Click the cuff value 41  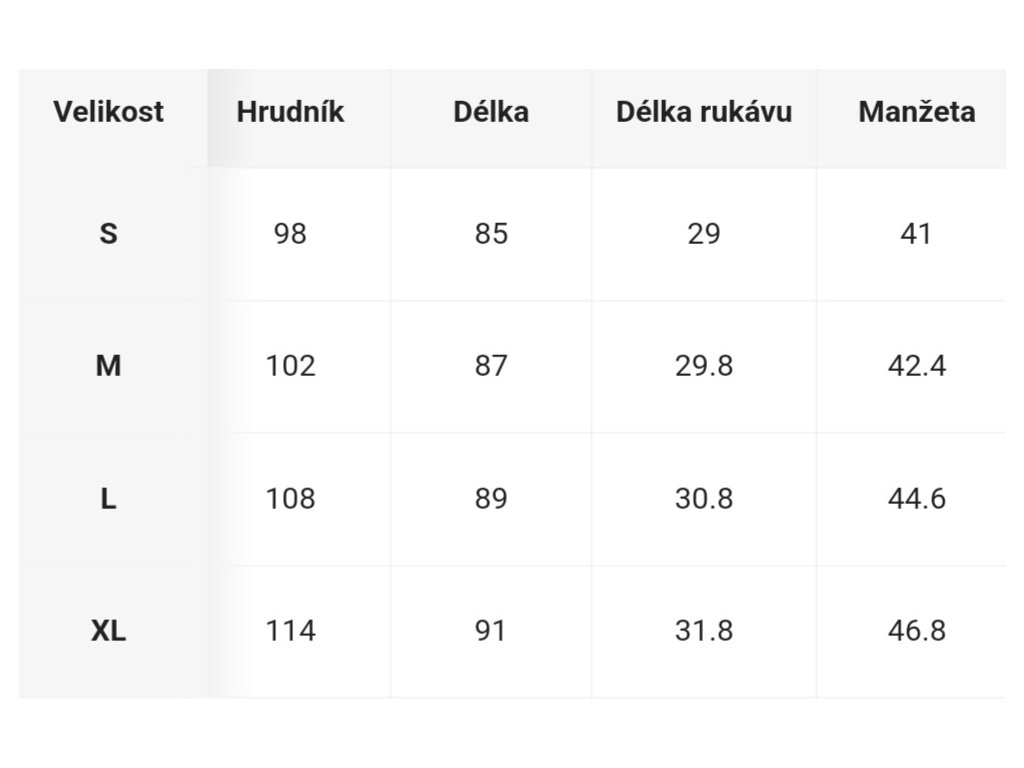tap(916, 234)
